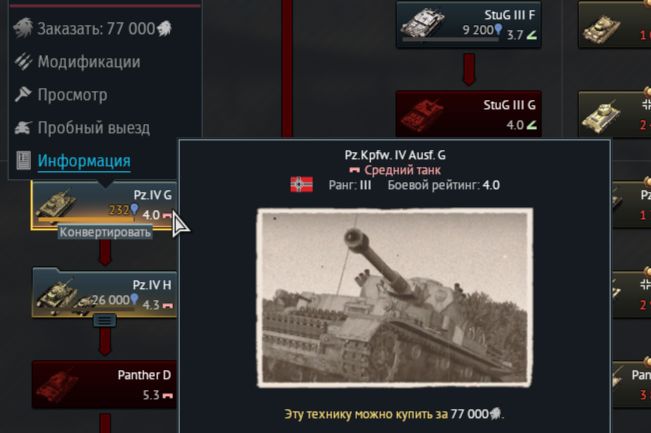Click the Pz.Kpfw. IV Ausf. G historical photo
This screenshot has width=651, height=433.
tap(395, 298)
